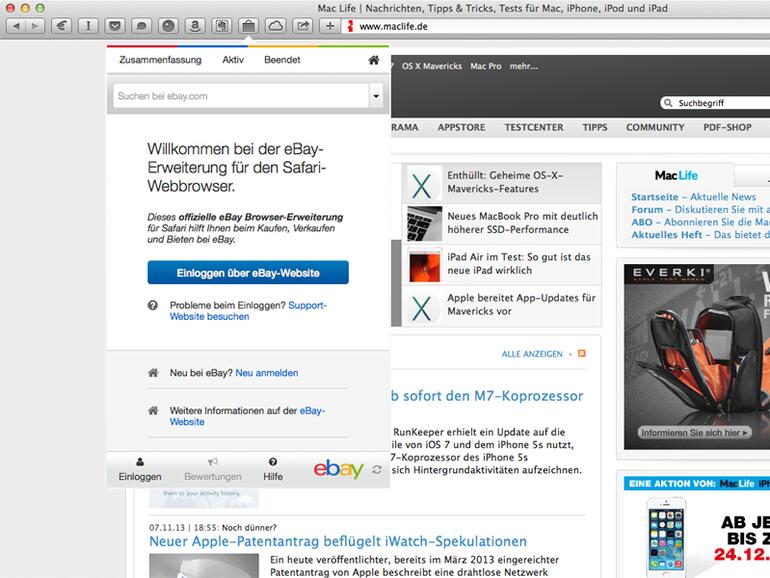Select the TESTCENTER navigation menu item
Viewport: 770px width, 578px height.
tap(533, 128)
